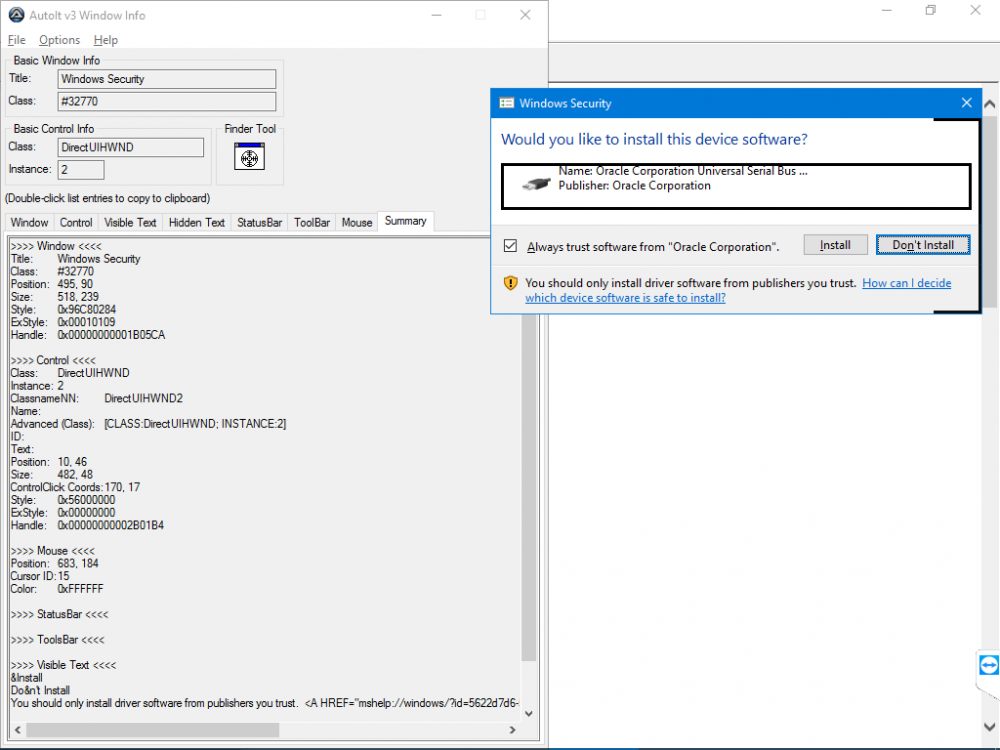Click the '>>>> Control <<<<' section header
This screenshot has width=1000, height=750.
54,360
